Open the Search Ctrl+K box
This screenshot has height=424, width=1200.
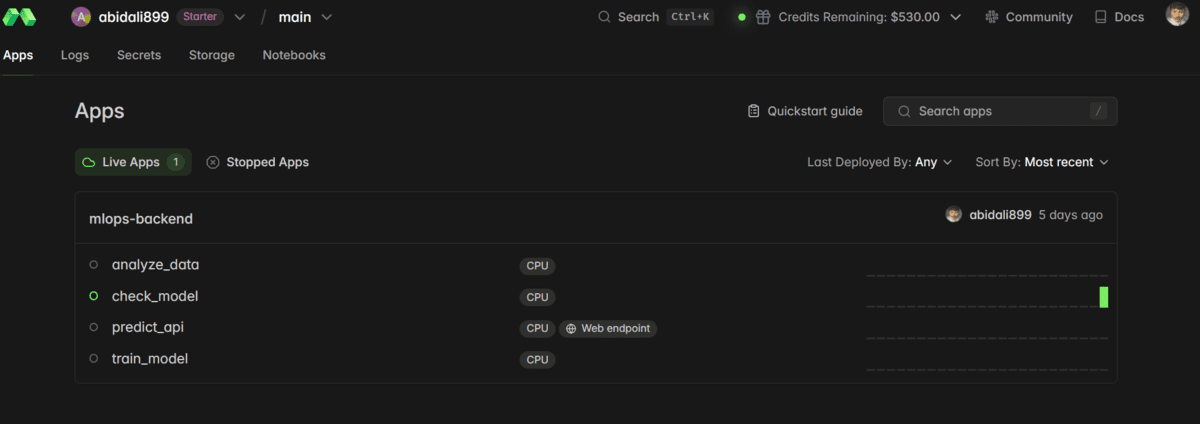655,17
